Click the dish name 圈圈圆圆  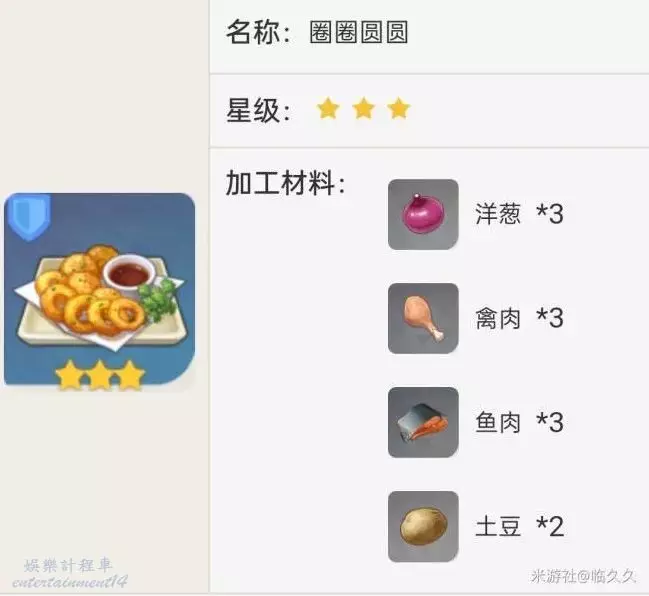[359, 32]
